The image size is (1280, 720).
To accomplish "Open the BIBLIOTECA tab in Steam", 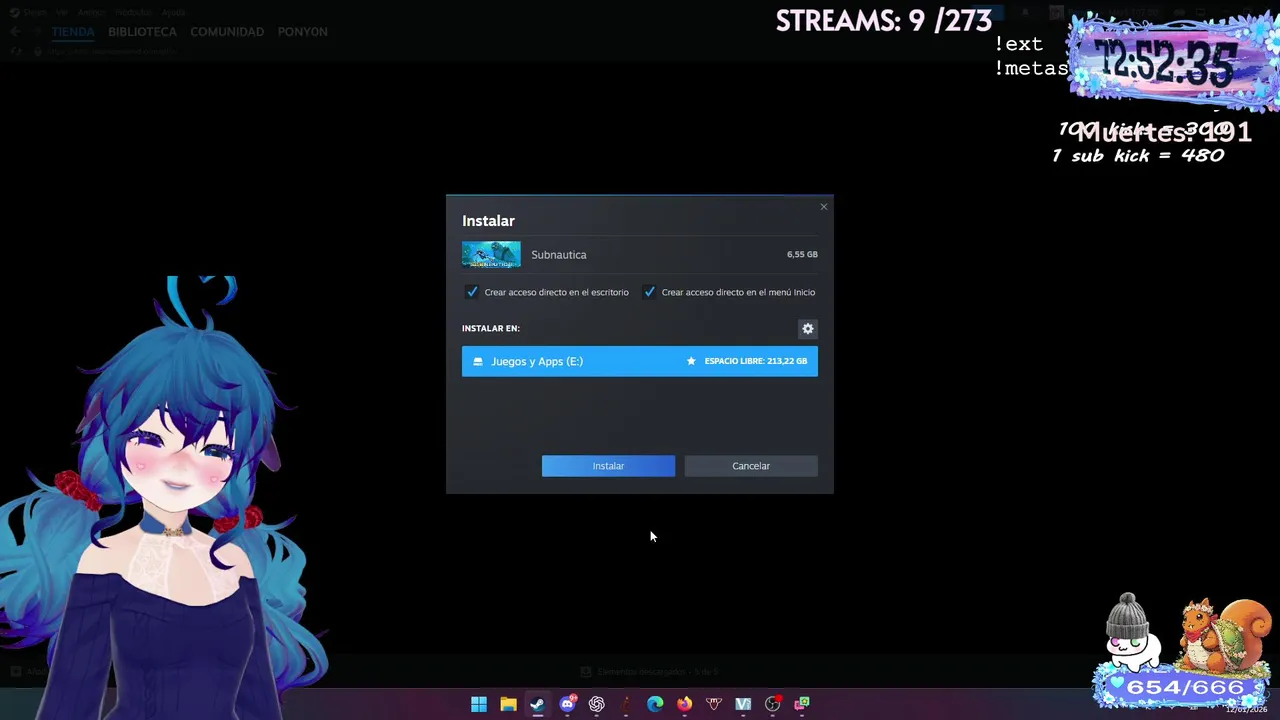I will click(x=142, y=32).
